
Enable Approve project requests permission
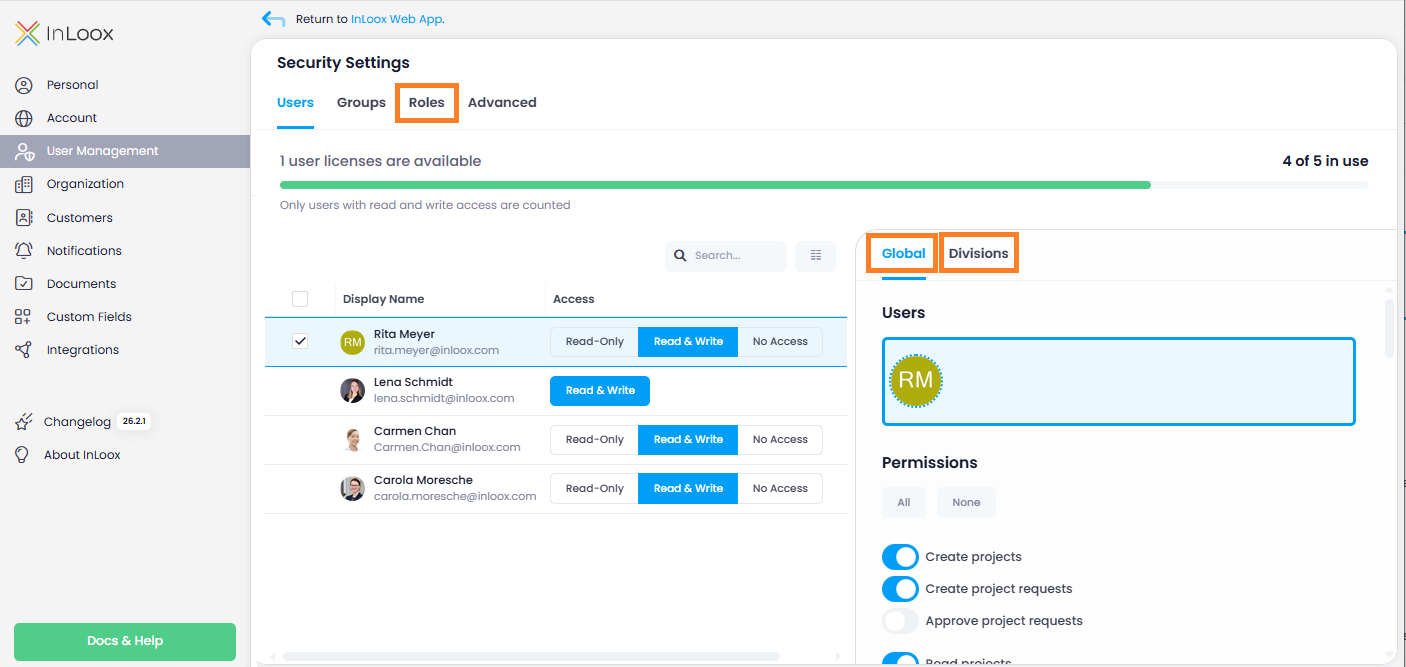pyautogui.click(x=900, y=621)
